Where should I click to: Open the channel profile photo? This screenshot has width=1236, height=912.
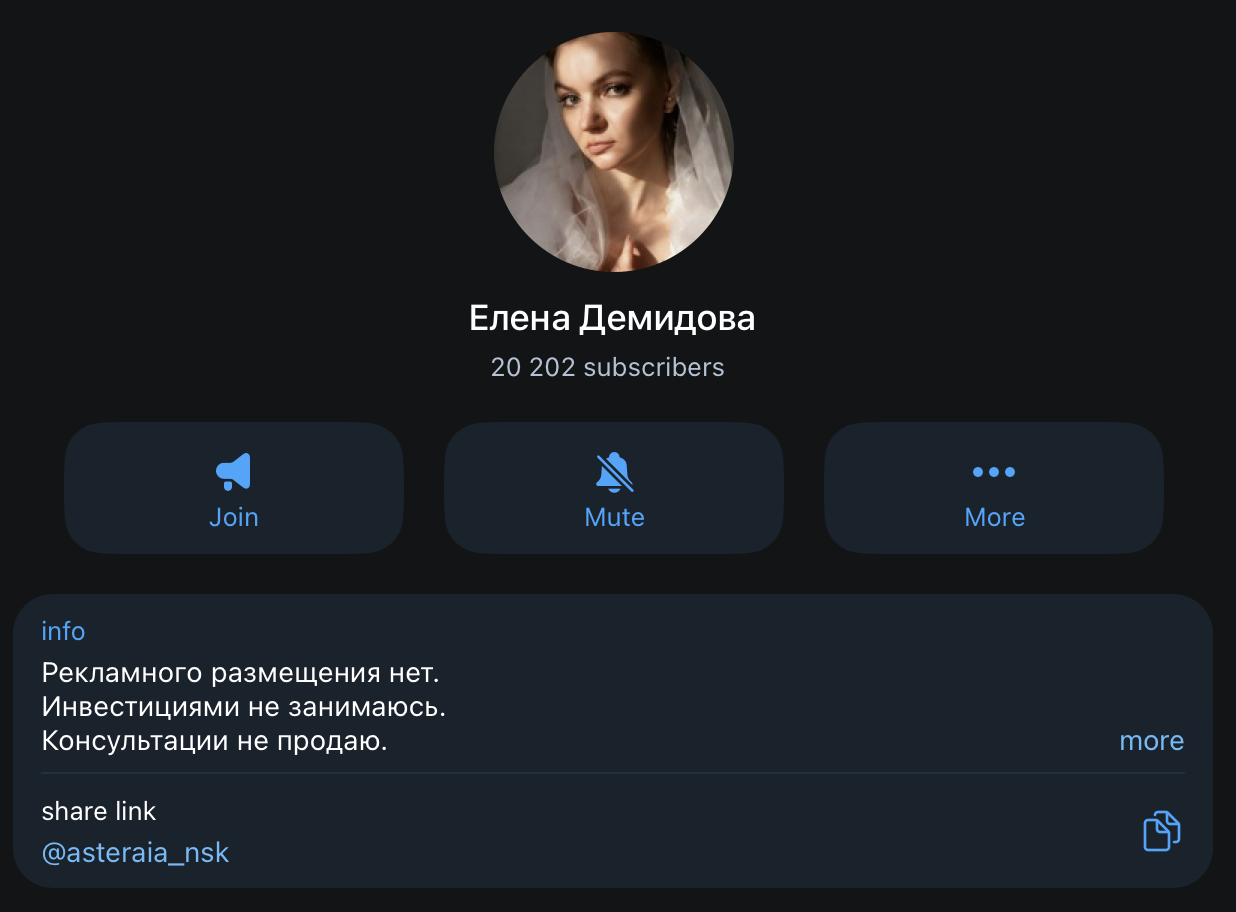point(614,152)
